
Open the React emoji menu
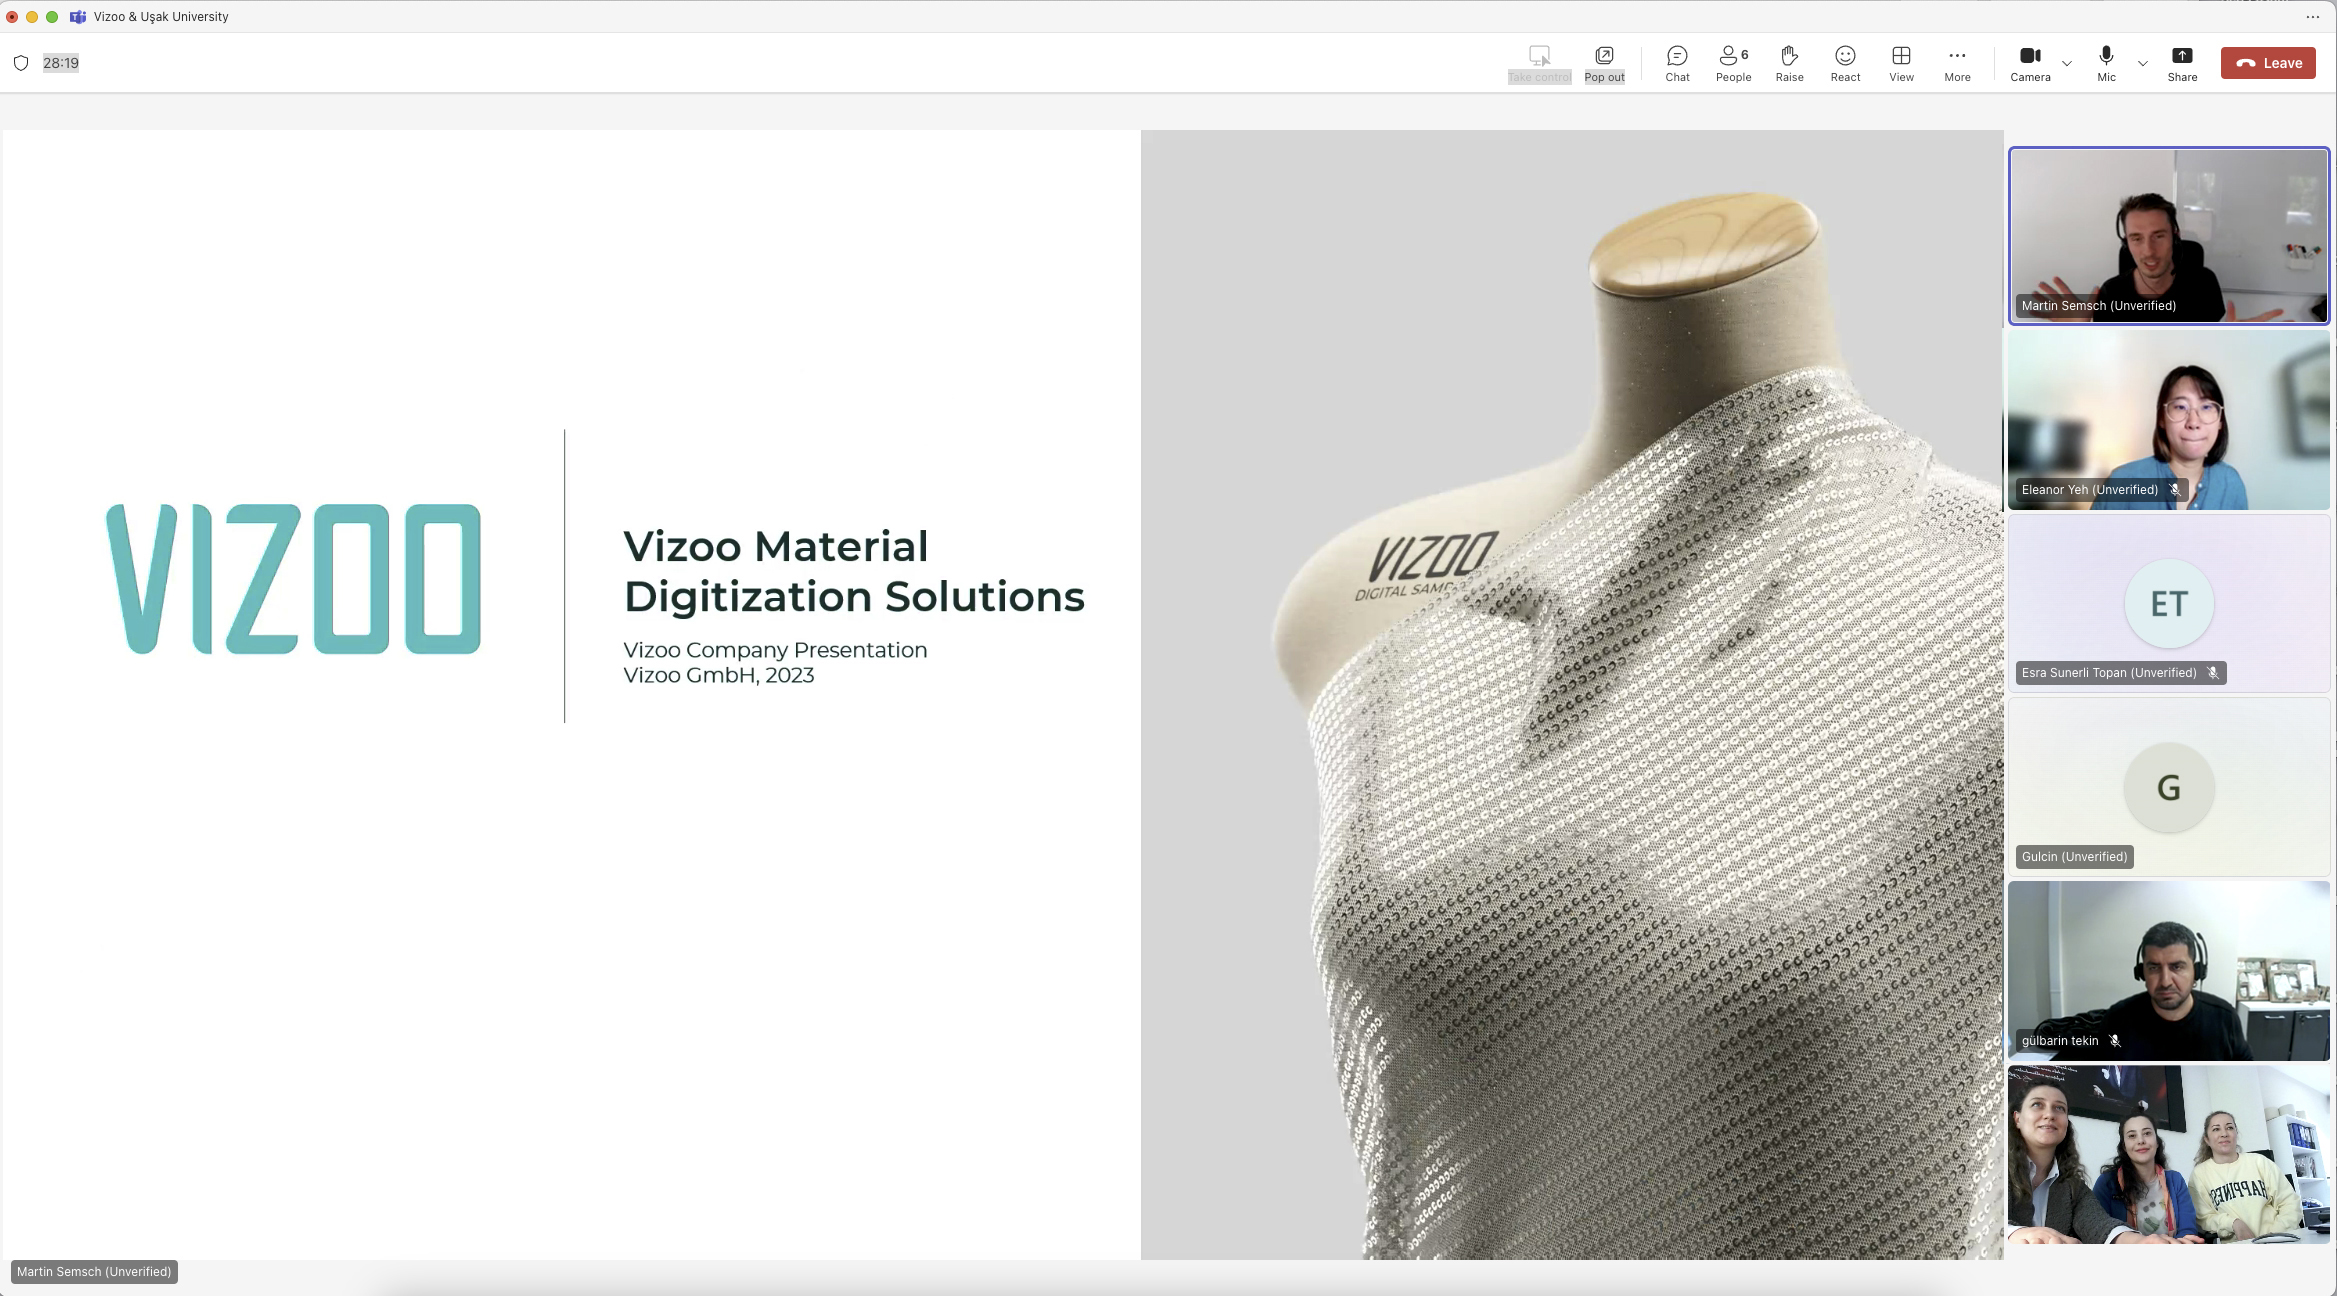point(1845,63)
